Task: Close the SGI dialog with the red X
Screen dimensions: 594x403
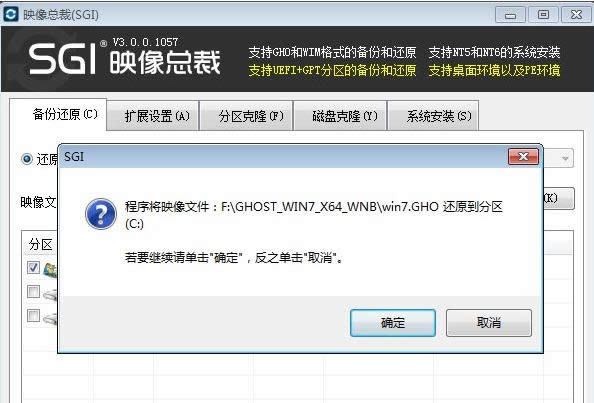Action: (523, 156)
